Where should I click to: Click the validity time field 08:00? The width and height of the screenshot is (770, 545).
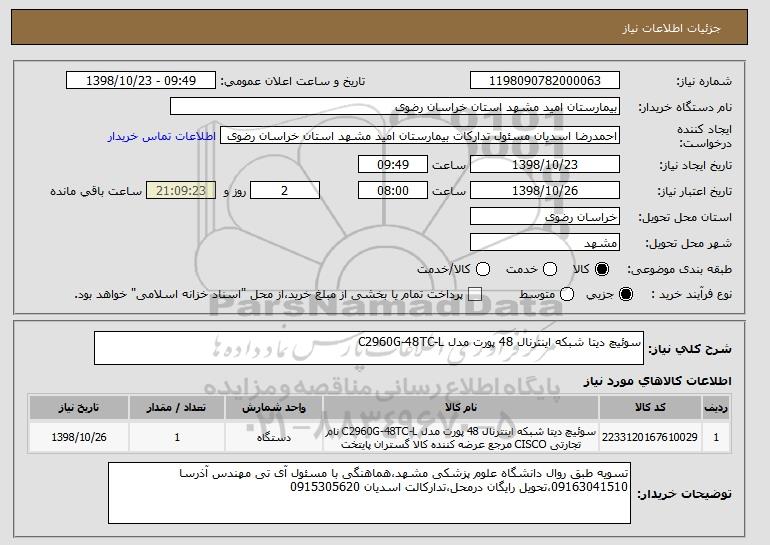coord(393,191)
